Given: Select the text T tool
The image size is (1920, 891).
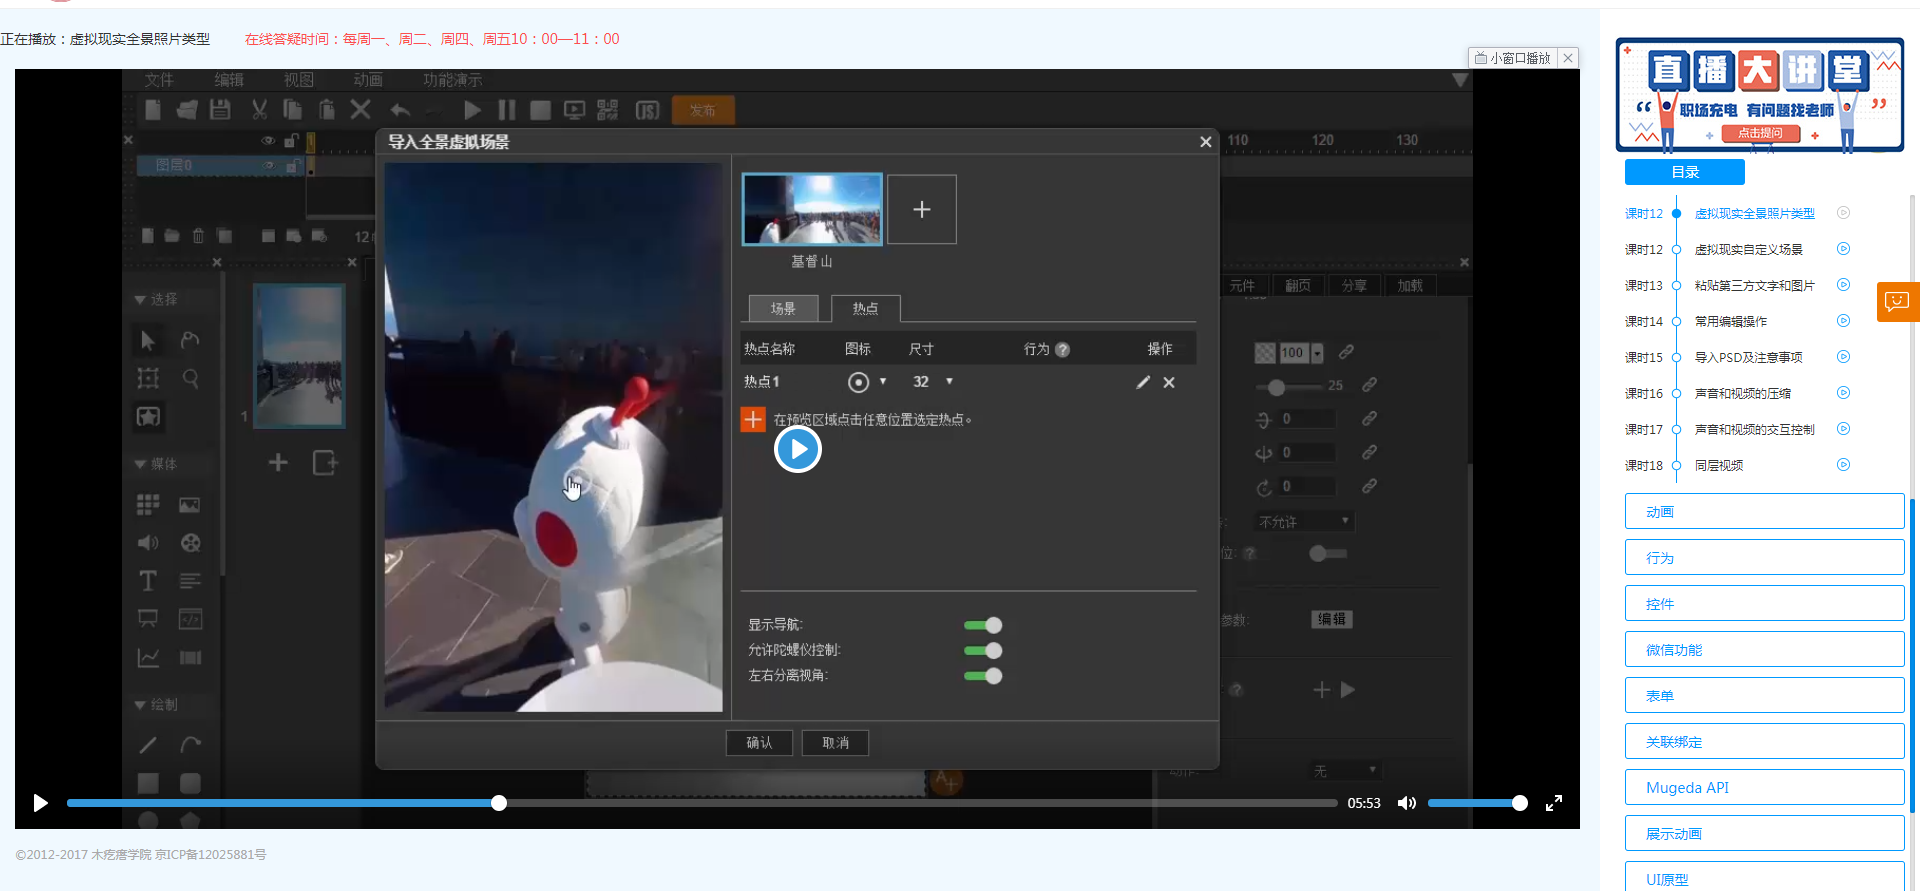Looking at the screenshot, I should point(148,581).
